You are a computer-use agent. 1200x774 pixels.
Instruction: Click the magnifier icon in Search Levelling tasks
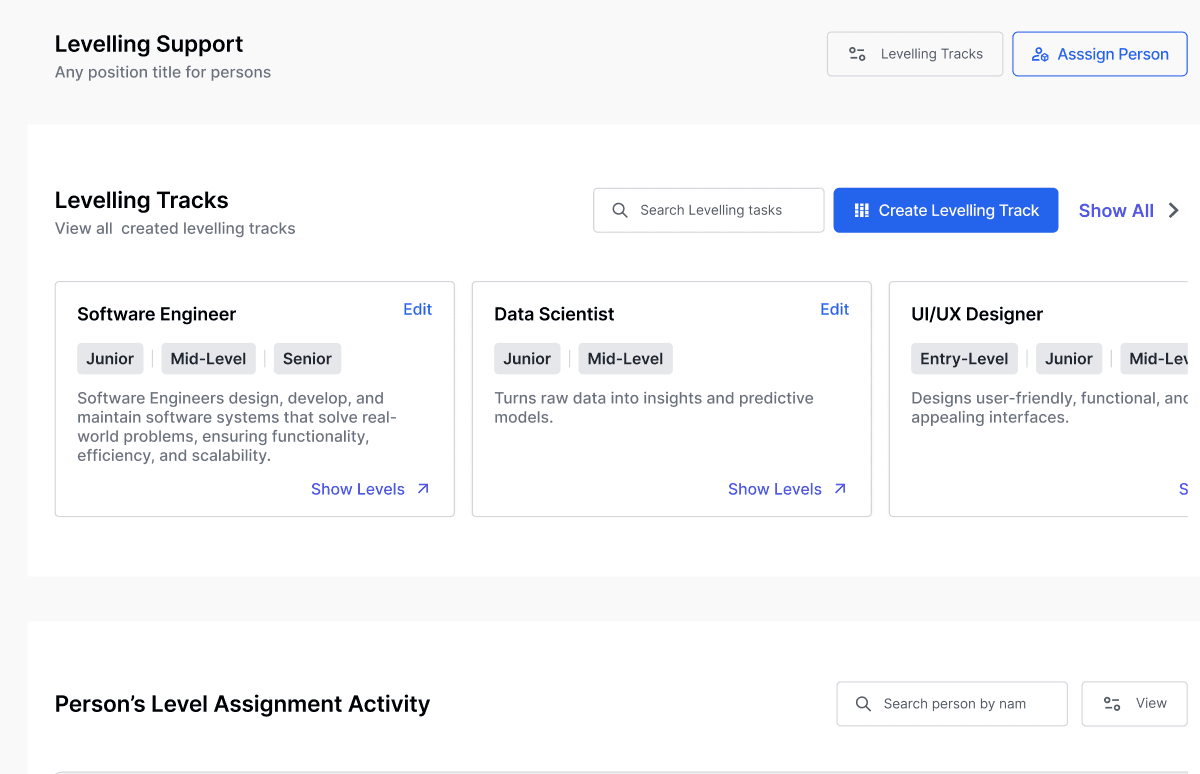pyautogui.click(x=620, y=210)
